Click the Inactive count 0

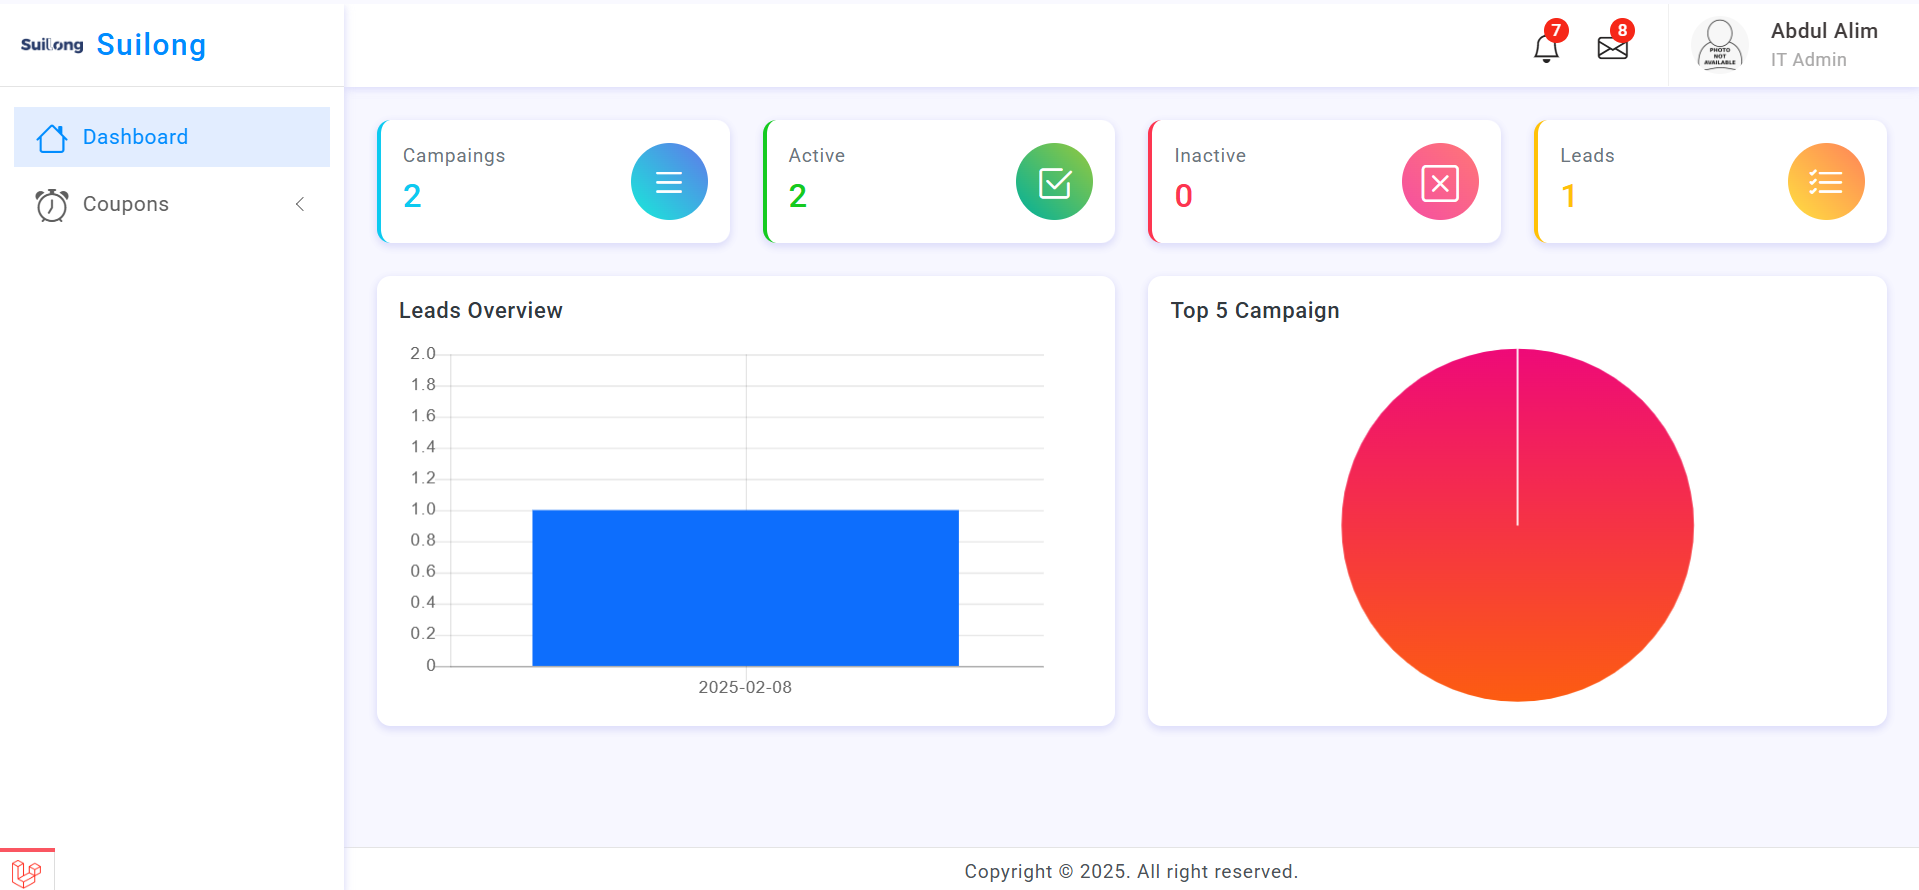point(1183,196)
